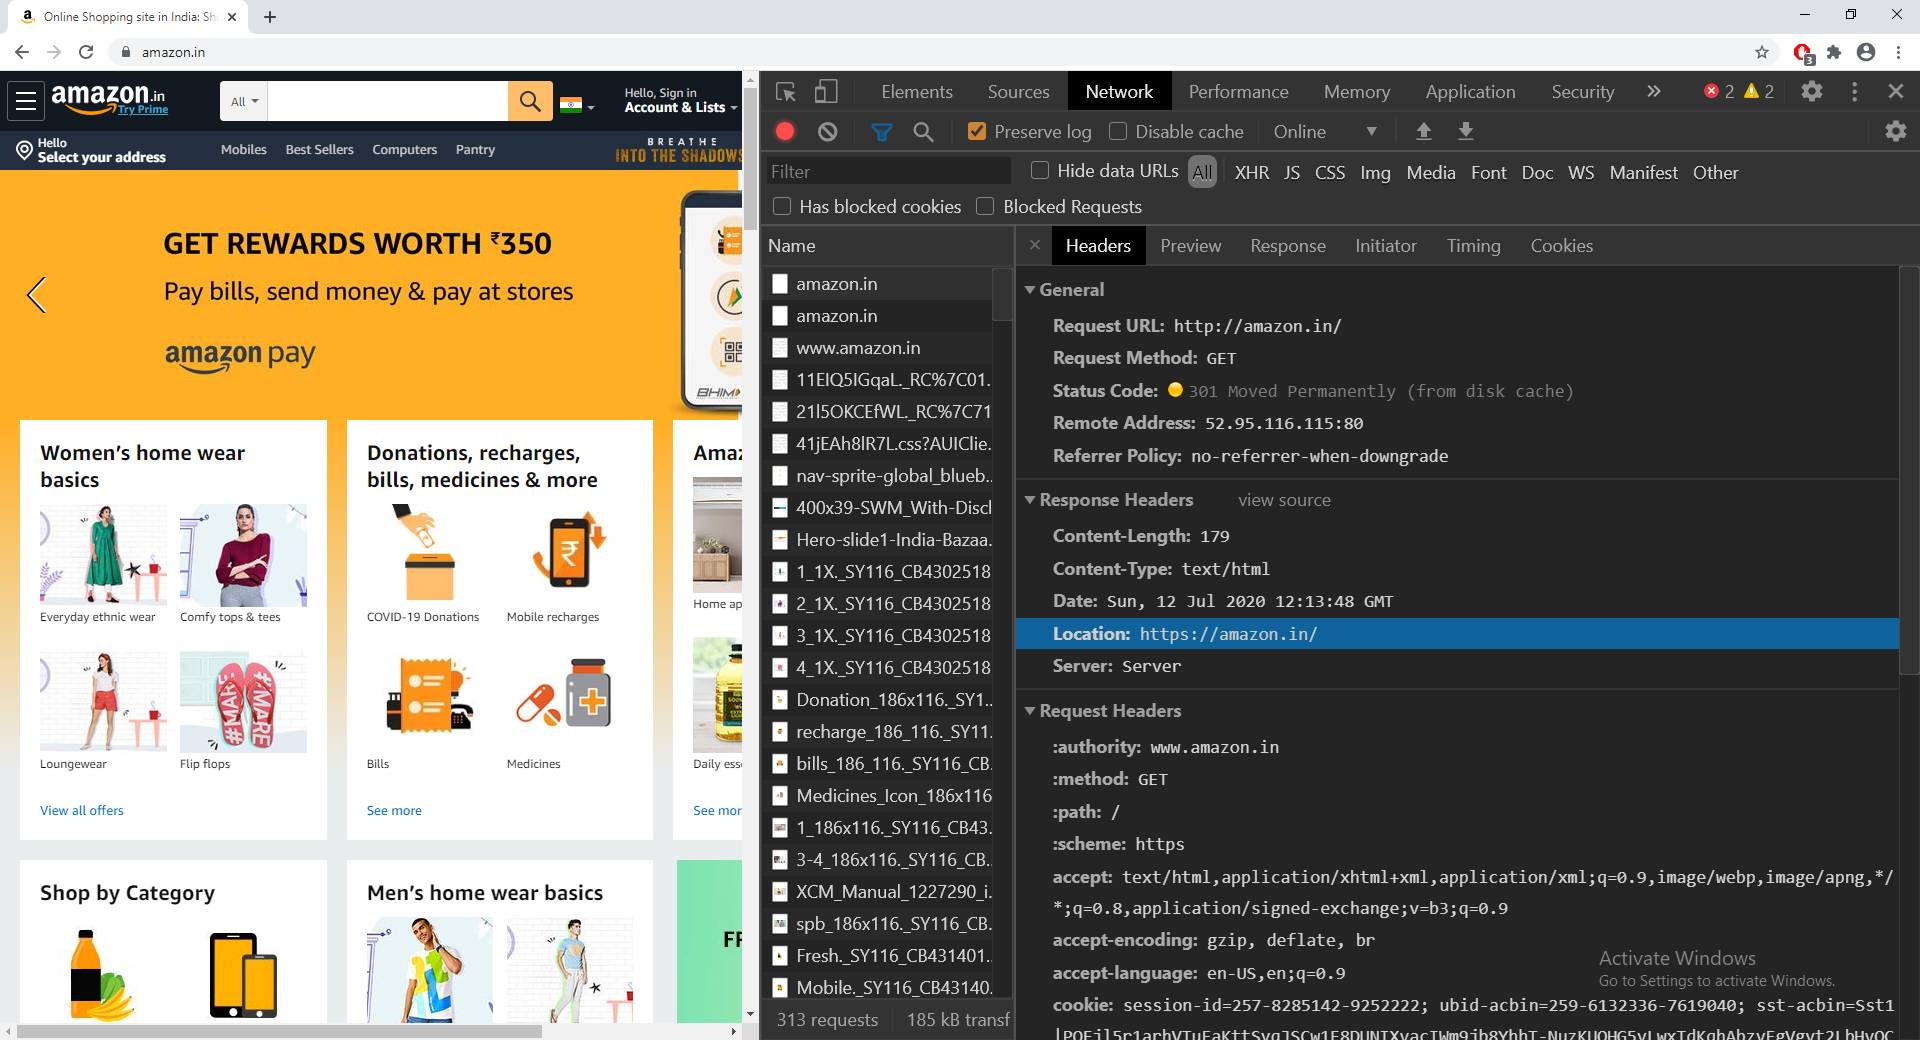Viewport: 1920px width, 1040px height.
Task: Open the Chrome extensions puzzle icon
Action: [x=1834, y=52]
